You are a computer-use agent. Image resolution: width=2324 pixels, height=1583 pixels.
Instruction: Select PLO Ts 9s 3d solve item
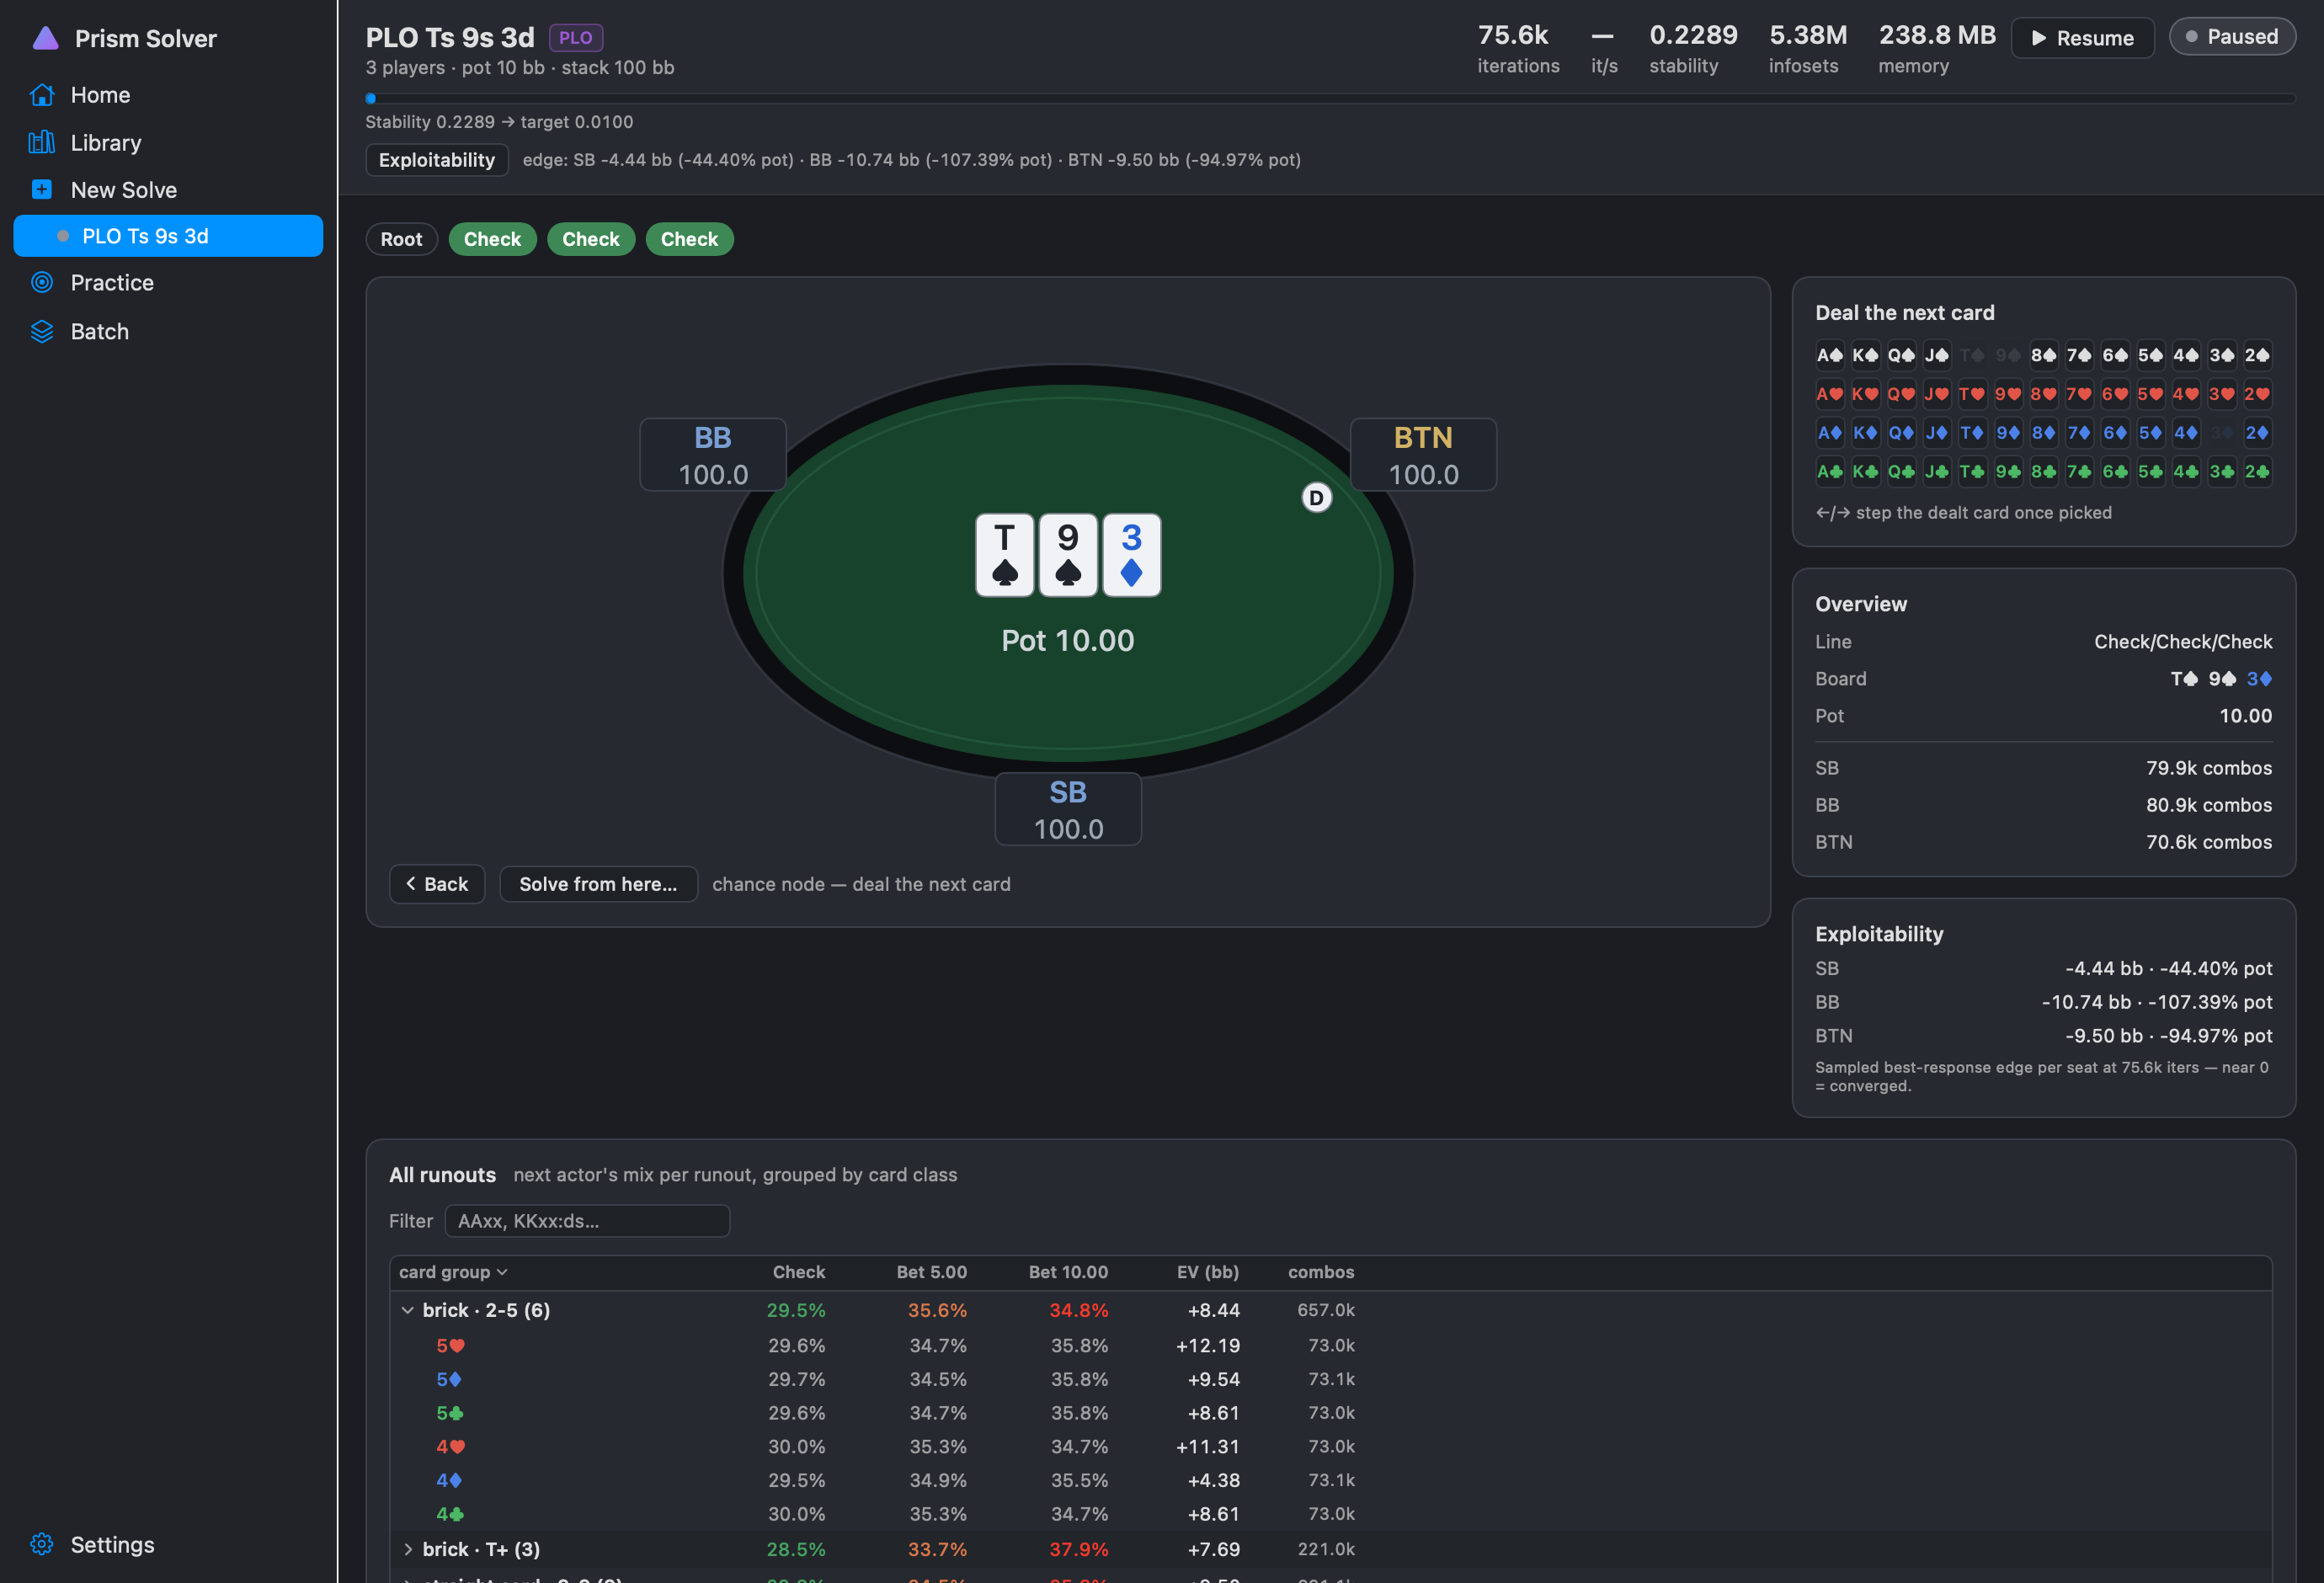pos(168,236)
